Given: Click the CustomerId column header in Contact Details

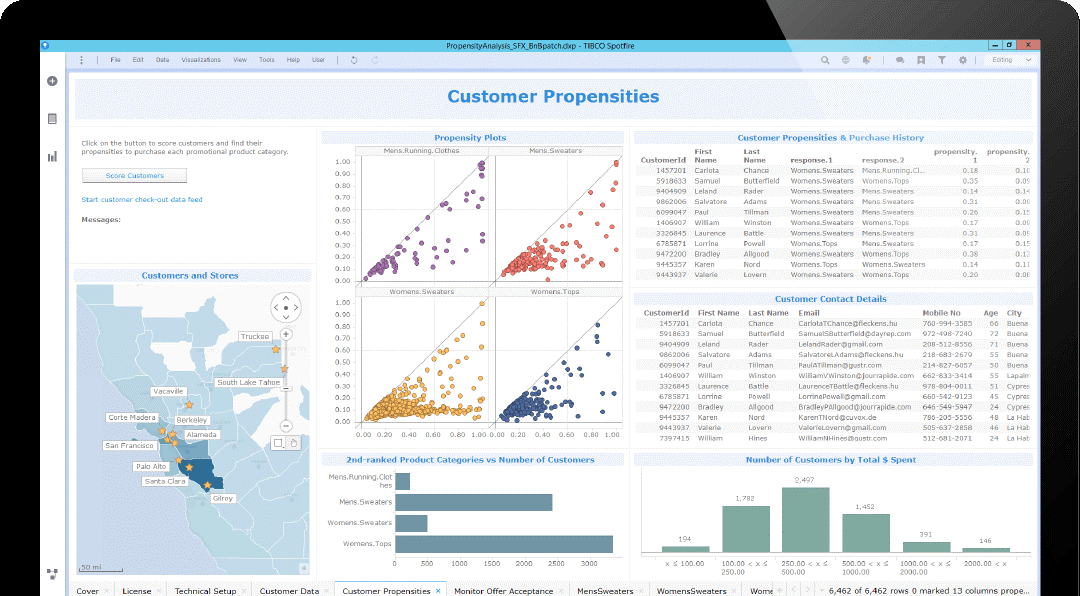Looking at the screenshot, I should [666, 313].
